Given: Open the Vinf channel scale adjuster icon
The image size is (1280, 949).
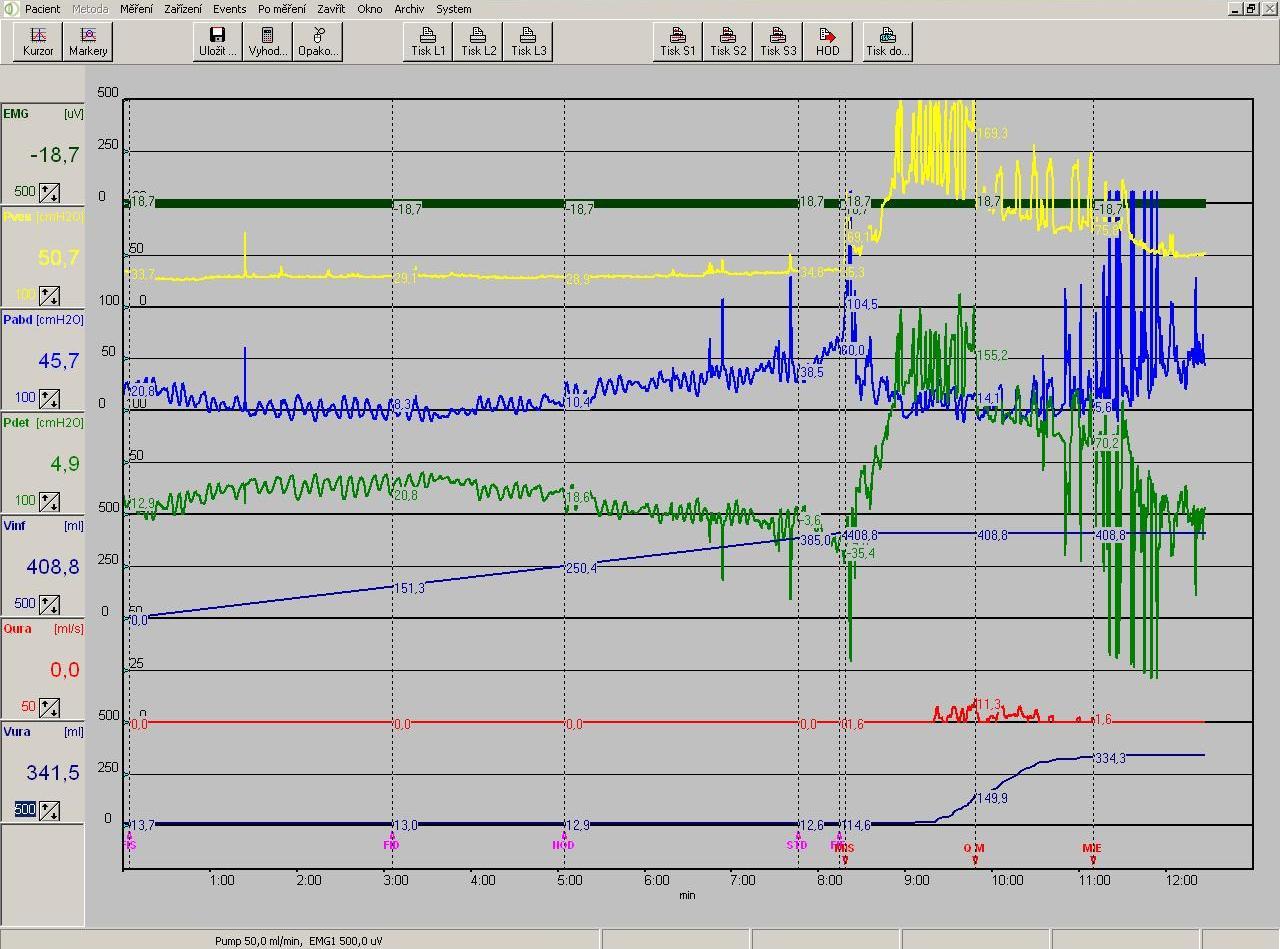Looking at the screenshot, I should (x=49, y=604).
